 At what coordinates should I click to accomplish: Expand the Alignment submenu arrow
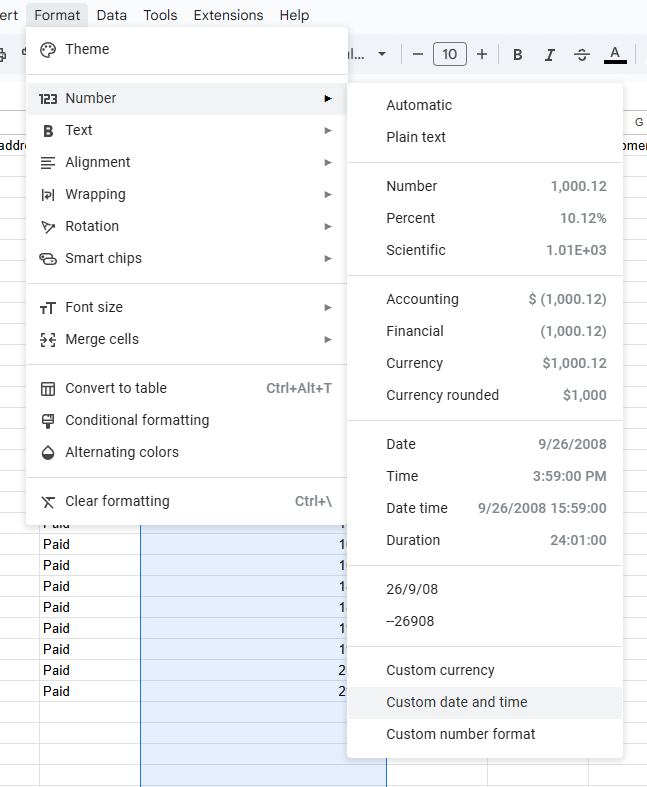coord(328,163)
